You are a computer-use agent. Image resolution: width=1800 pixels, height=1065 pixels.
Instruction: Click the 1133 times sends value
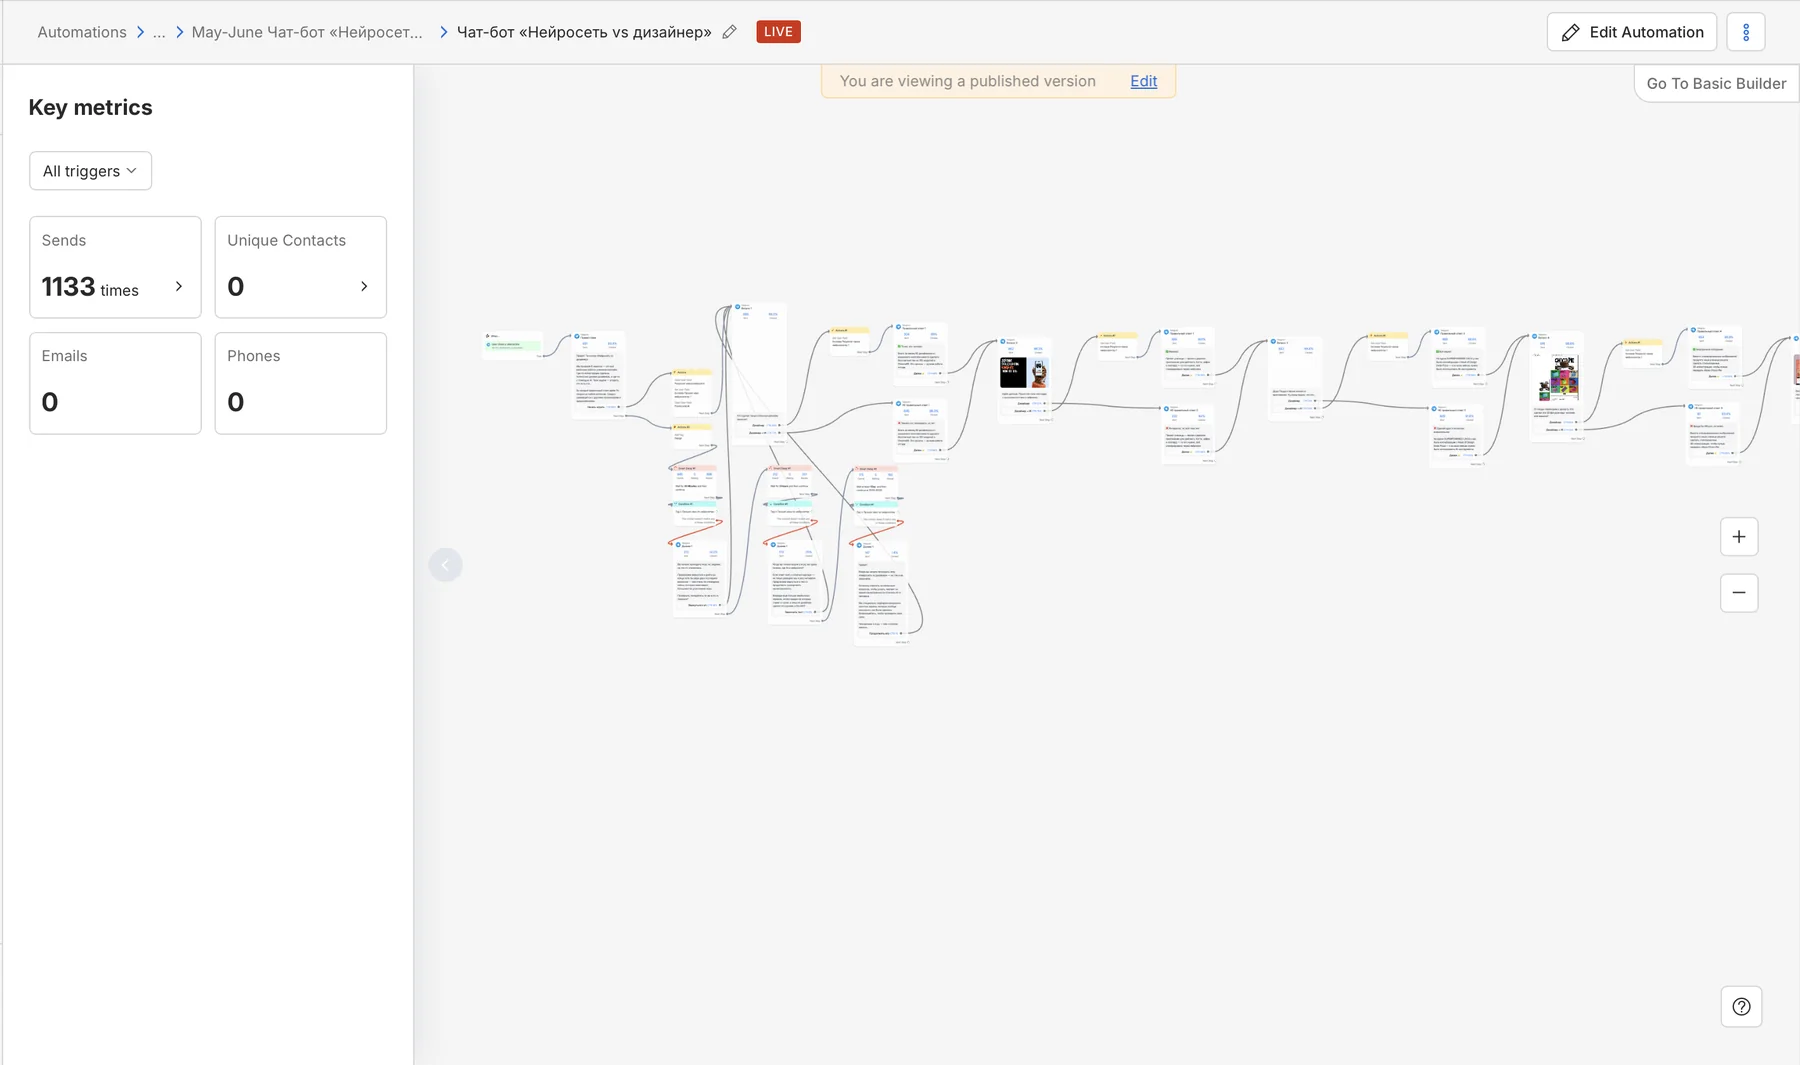tap(90, 287)
